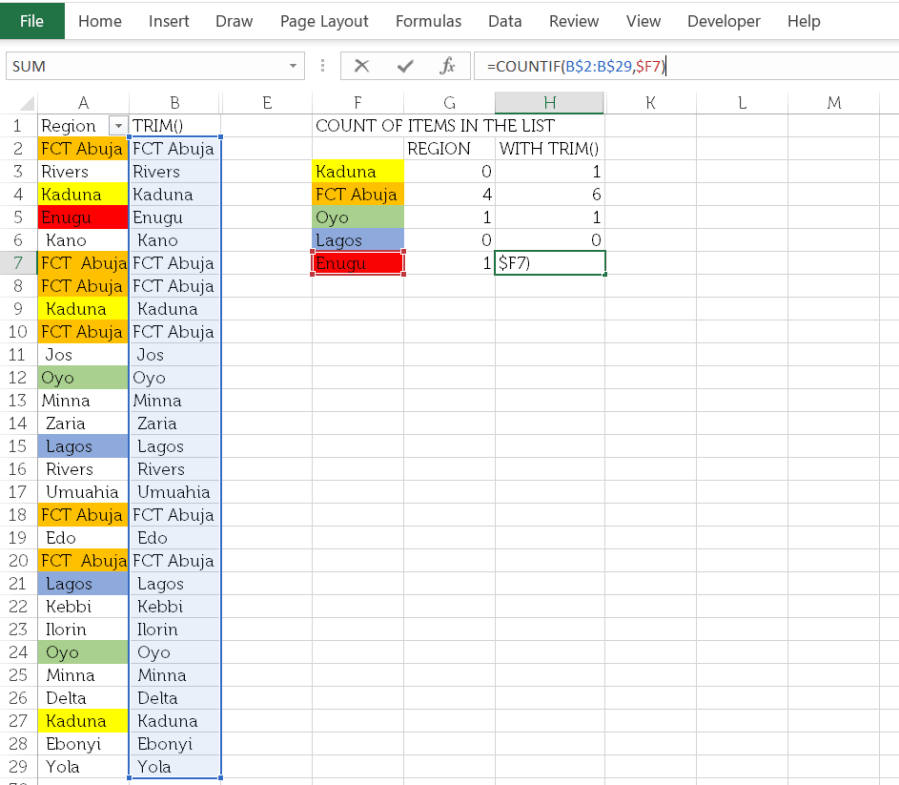Click the formula bar resize dots handle
The width and height of the screenshot is (899, 785).
[322, 66]
